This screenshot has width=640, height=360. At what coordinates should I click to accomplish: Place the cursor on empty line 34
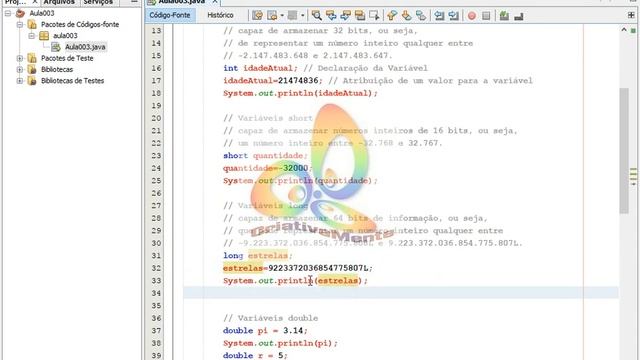click(400, 293)
